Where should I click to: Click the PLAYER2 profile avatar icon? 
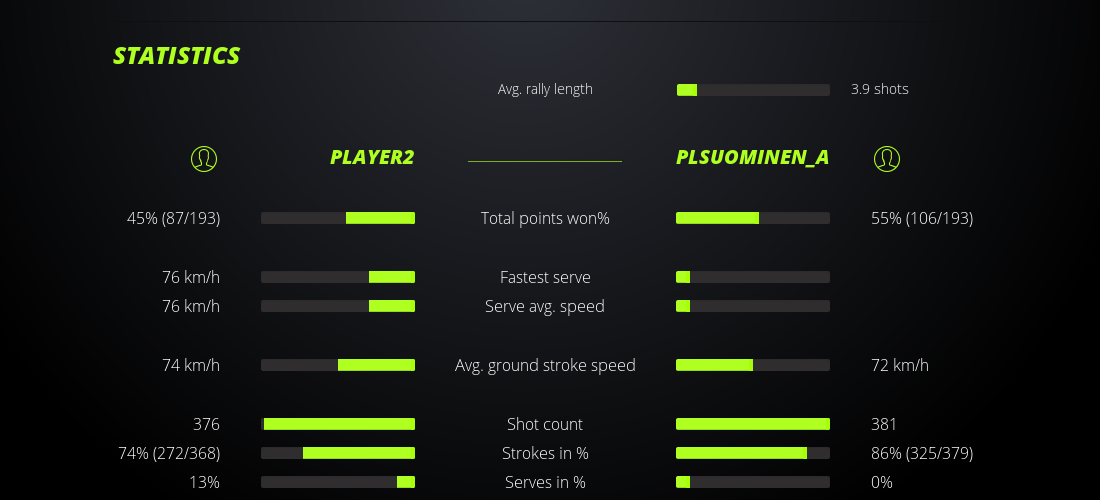(203, 158)
